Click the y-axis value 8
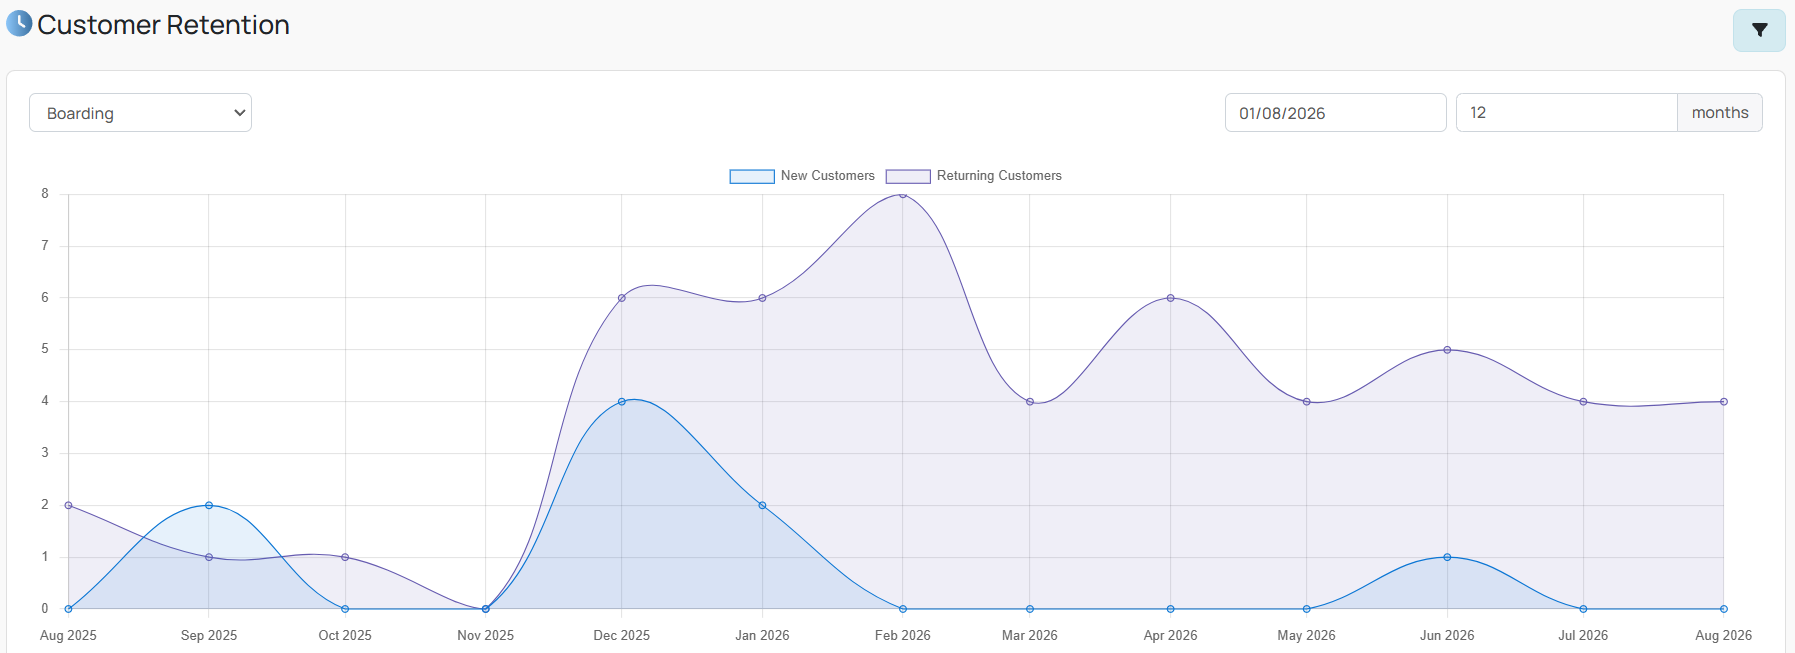Image resolution: width=1795 pixels, height=653 pixels. pos(45,194)
